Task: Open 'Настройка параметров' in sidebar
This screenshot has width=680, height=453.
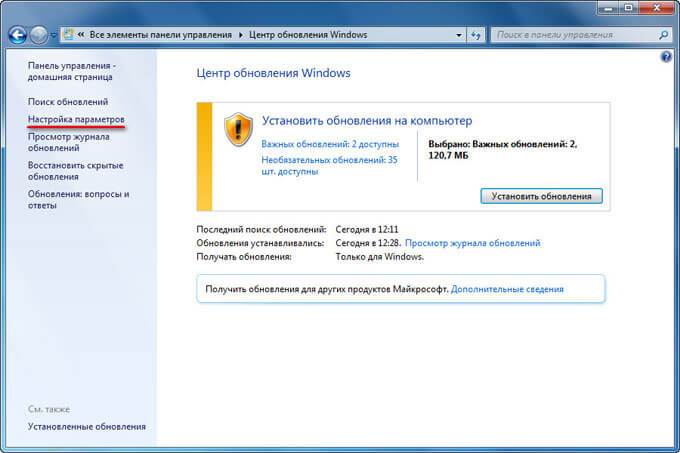Action: (x=76, y=119)
